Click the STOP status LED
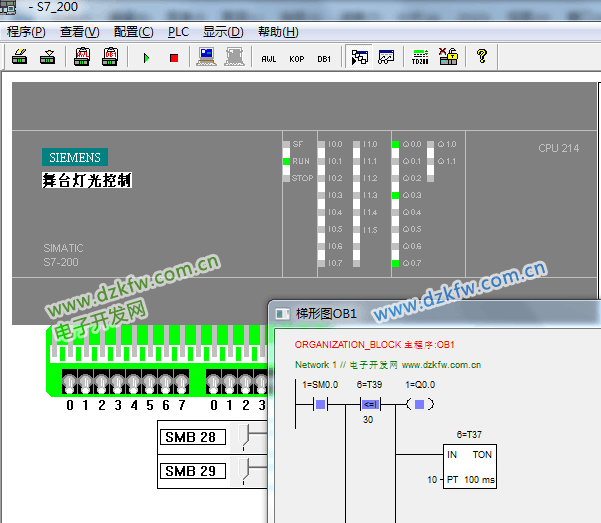 pyautogui.click(x=286, y=178)
